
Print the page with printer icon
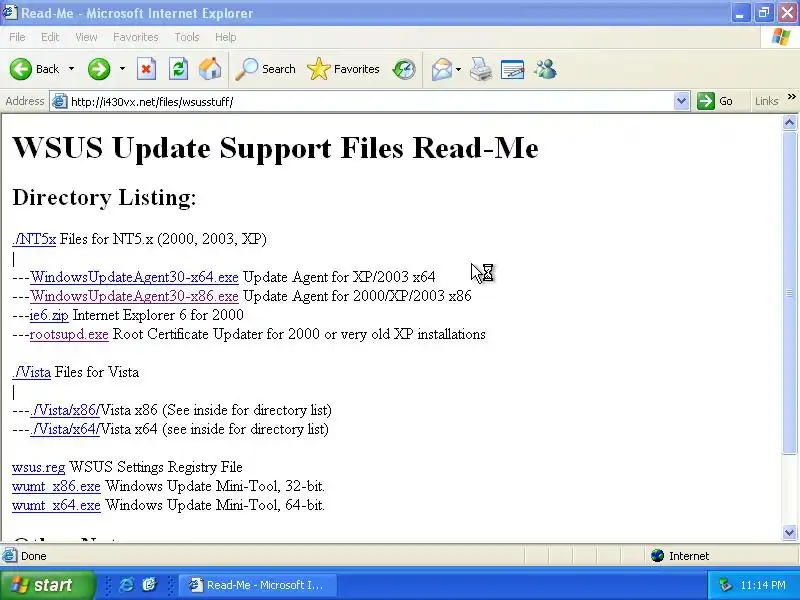[481, 69]
